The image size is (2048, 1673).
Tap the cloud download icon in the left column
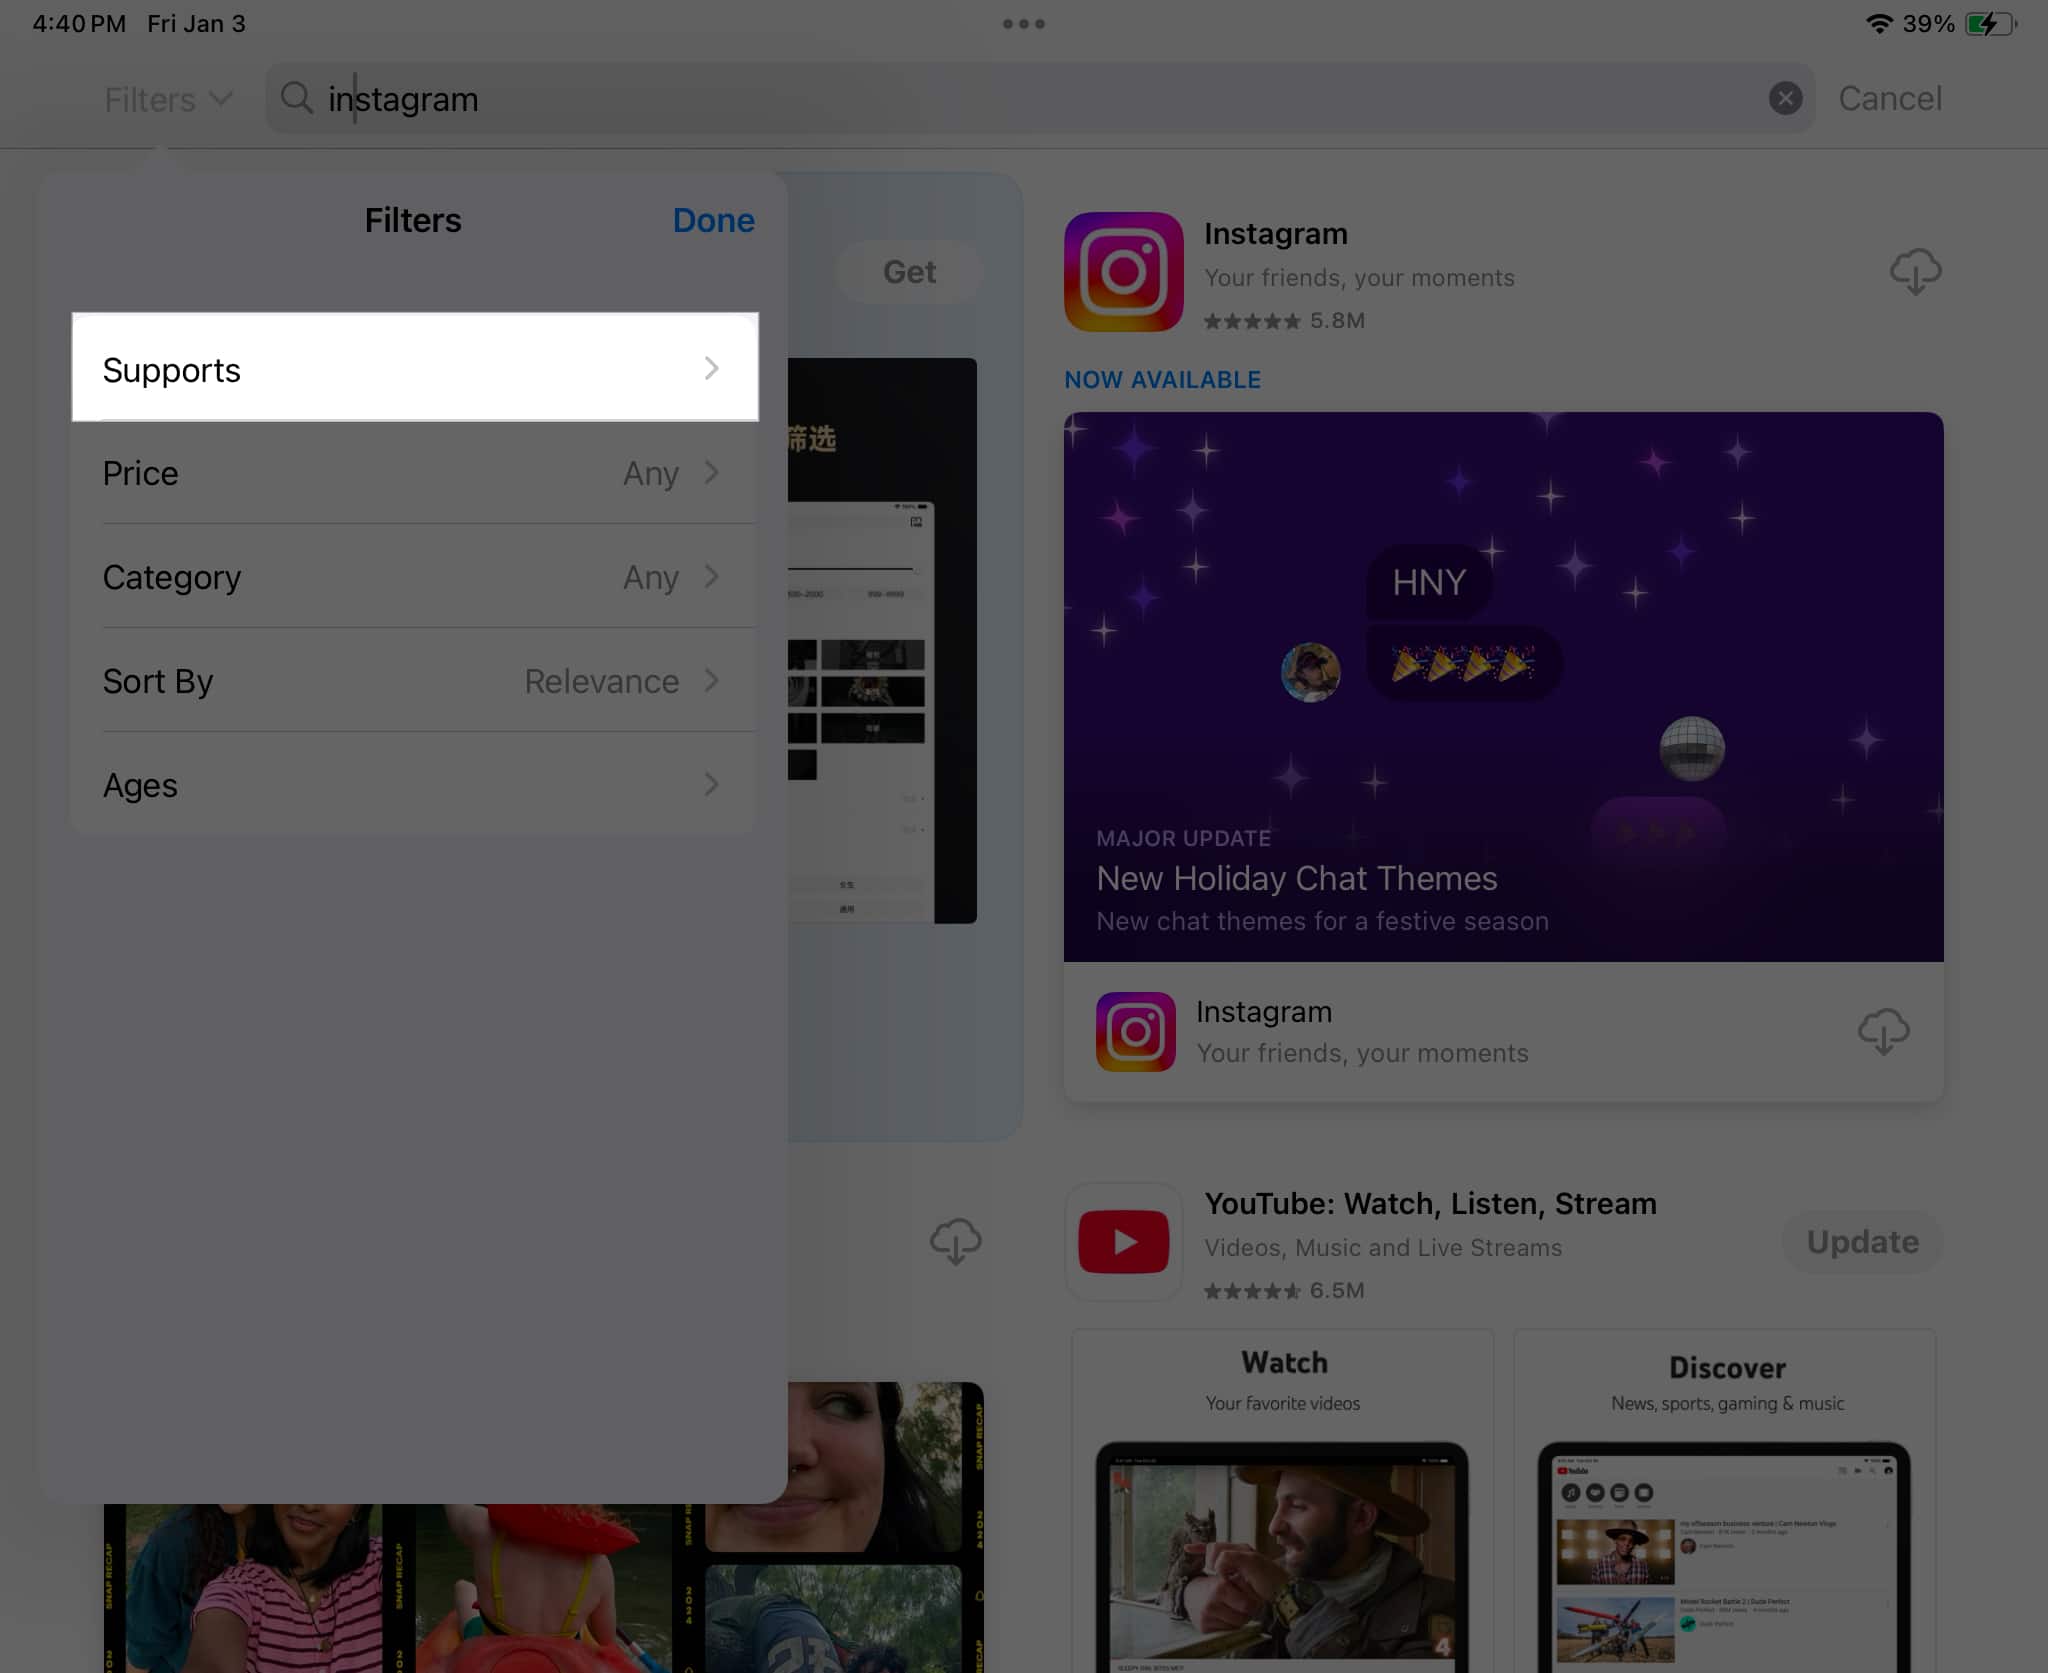pyautogui.click(x=955, y=1241)
